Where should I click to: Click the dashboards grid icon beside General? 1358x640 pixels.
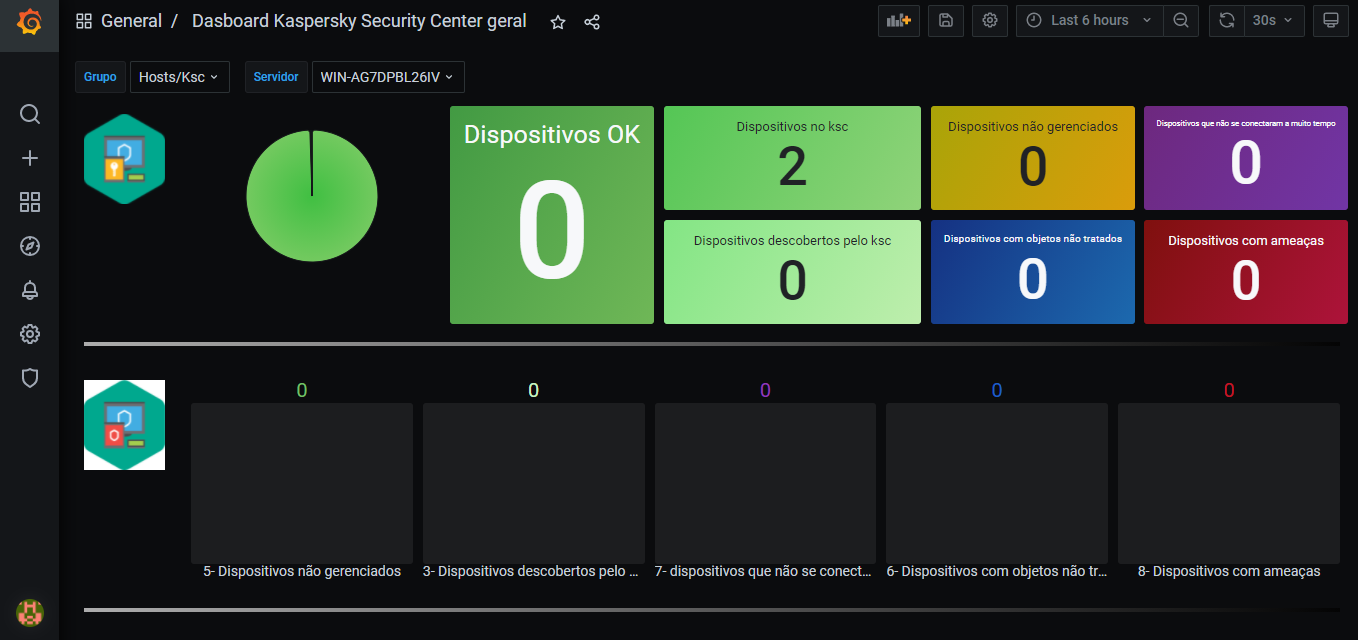tap(84, 21)
